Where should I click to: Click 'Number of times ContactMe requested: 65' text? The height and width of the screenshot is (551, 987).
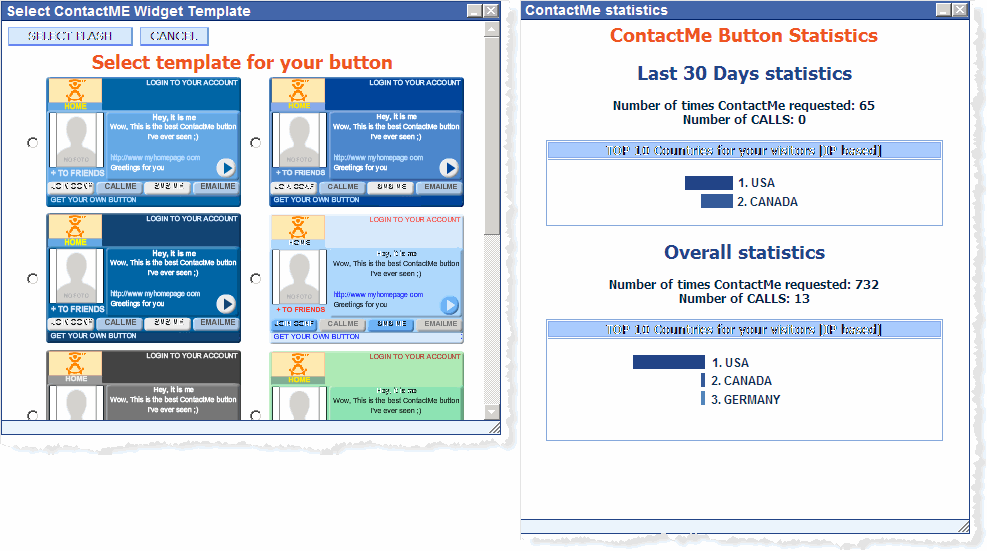743,106
